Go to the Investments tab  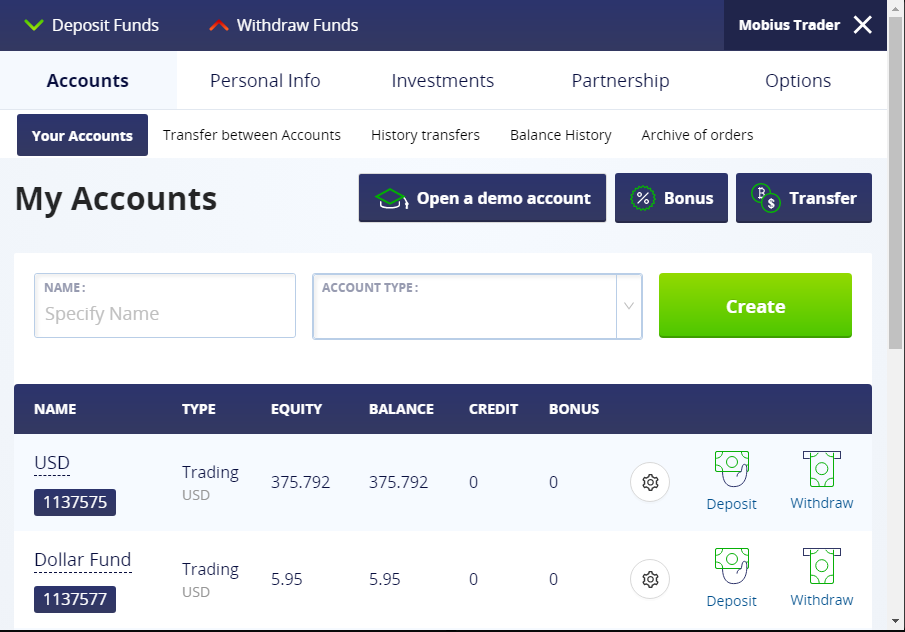[x=443, y=80]
